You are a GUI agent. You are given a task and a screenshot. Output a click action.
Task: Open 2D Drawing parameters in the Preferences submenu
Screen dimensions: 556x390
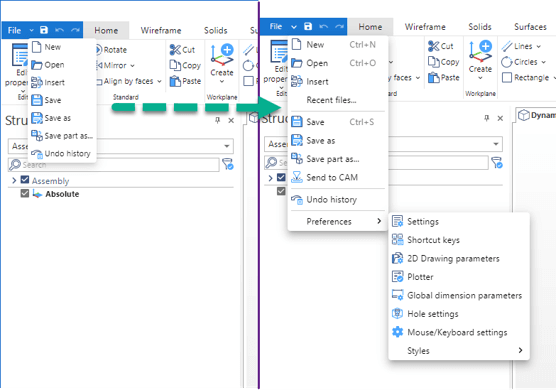tap(459, 258)
